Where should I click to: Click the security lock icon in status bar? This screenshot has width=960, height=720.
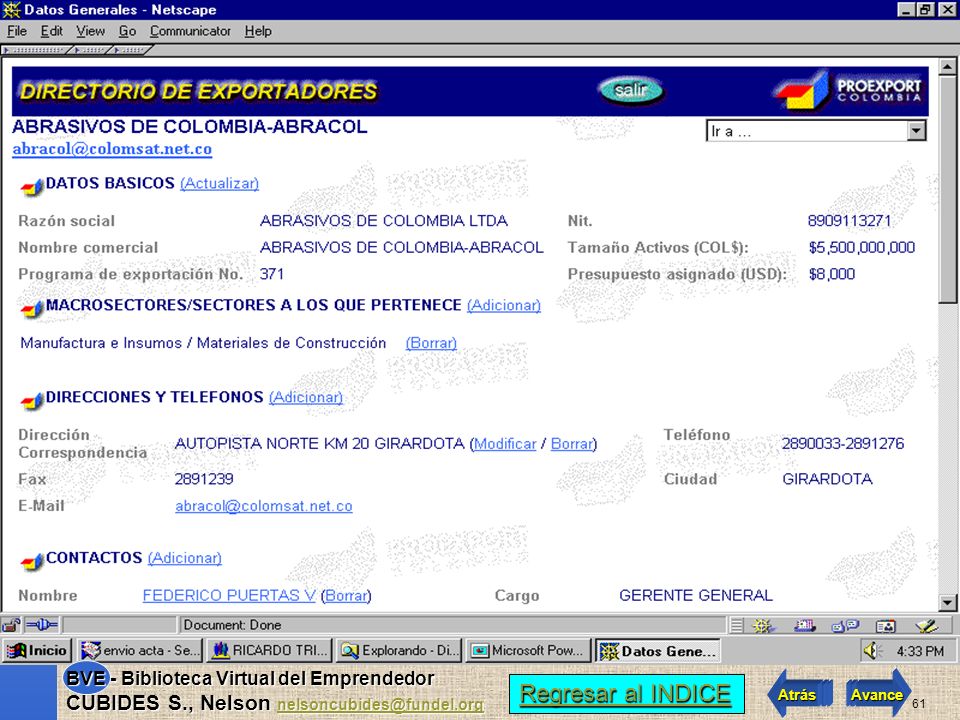point(11,625)
